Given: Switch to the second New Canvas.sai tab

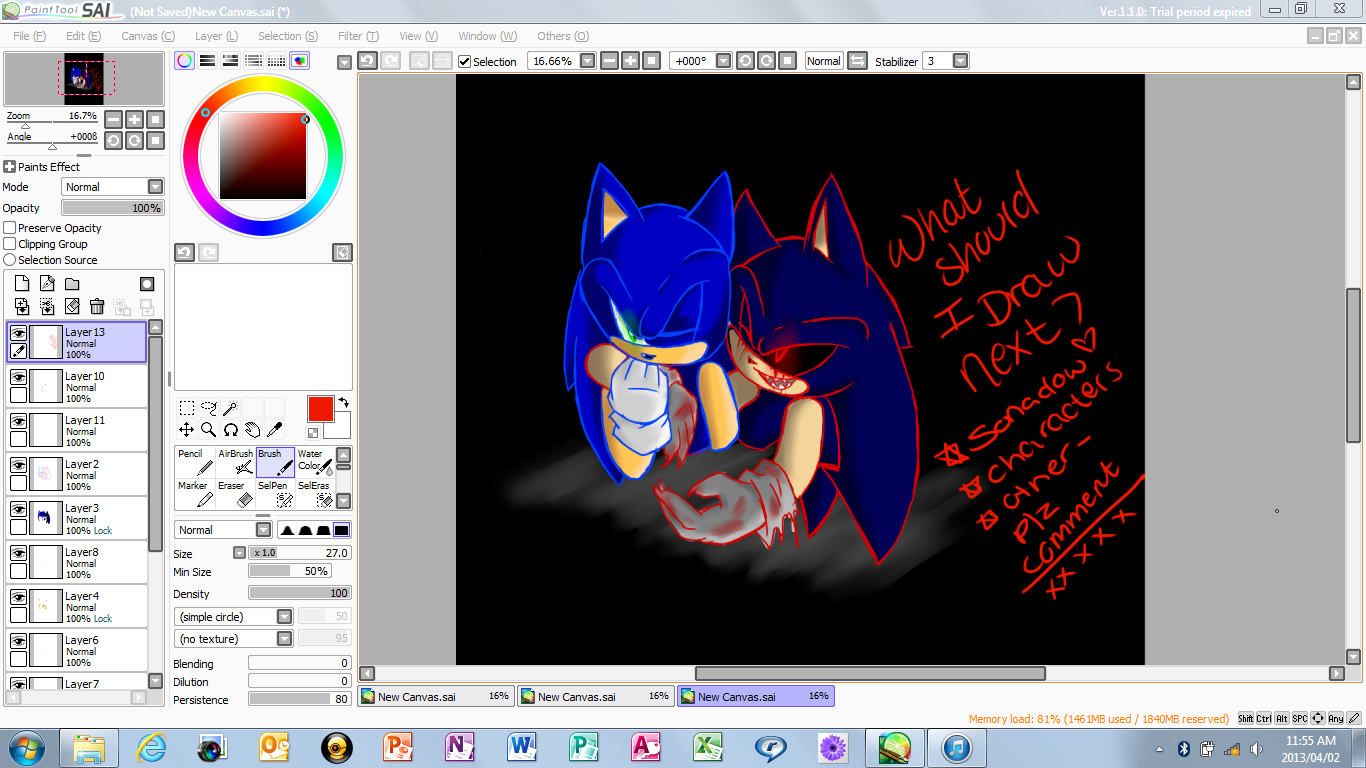Looking at the screenshot, I should coord(596,696).
